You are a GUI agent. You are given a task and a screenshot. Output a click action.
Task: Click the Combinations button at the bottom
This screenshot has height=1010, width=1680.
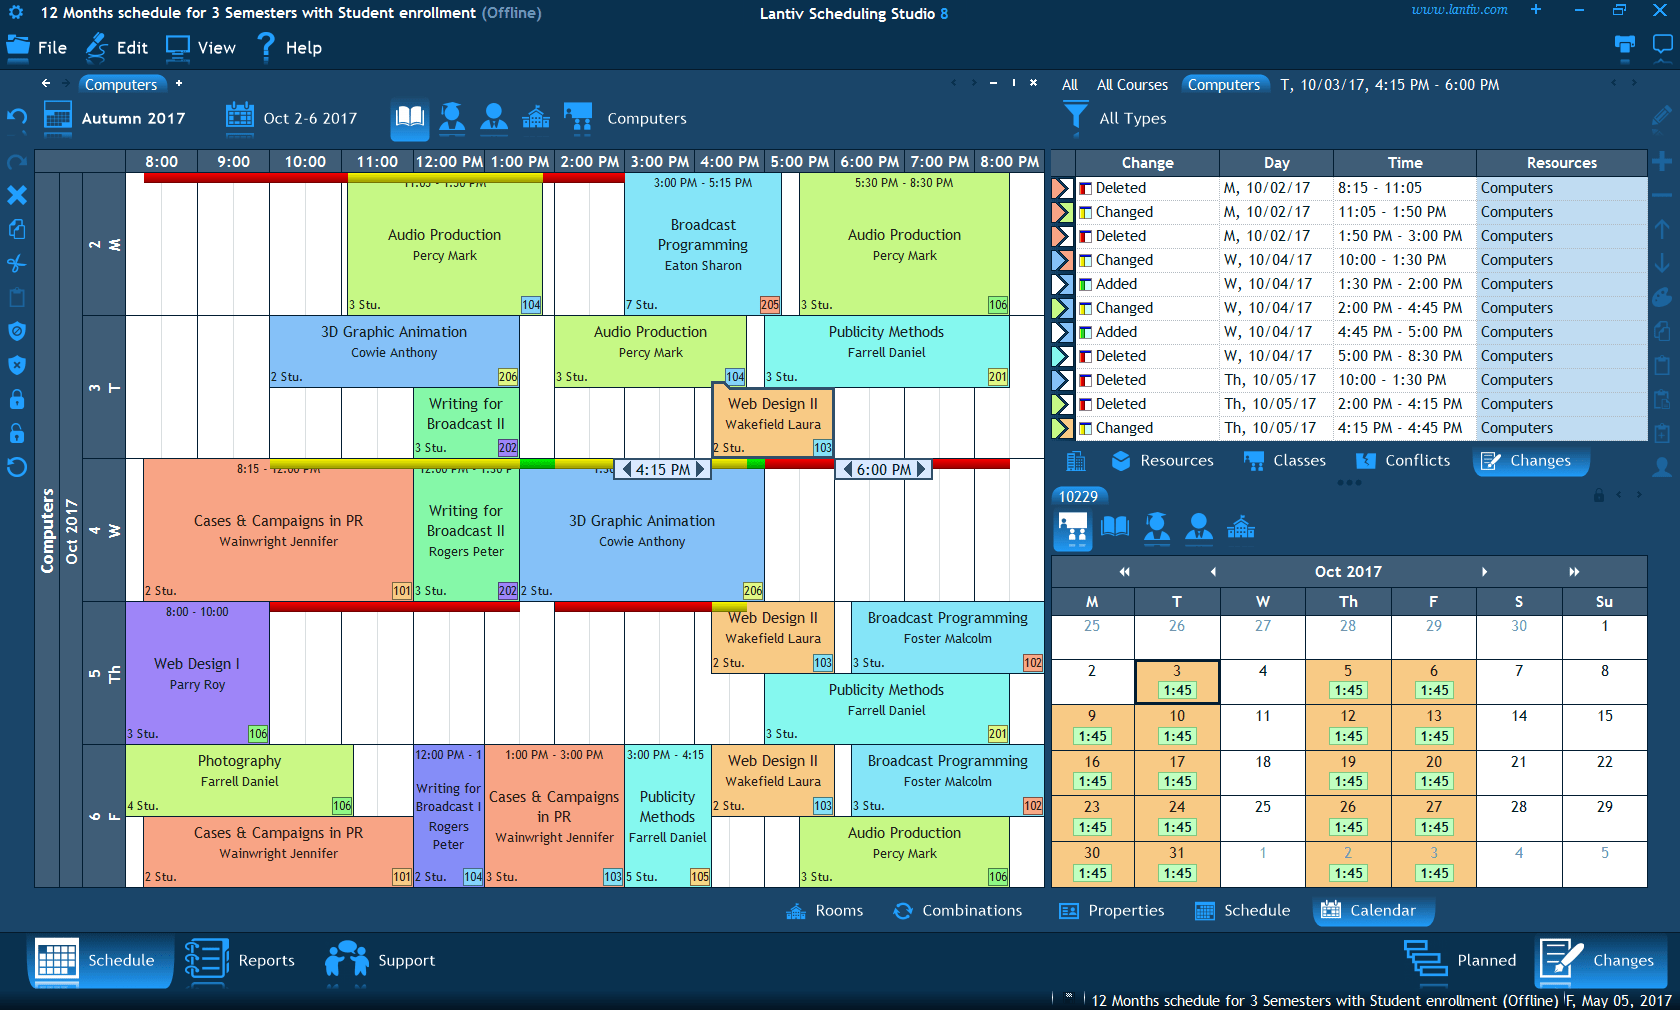(x=957, y=910)
